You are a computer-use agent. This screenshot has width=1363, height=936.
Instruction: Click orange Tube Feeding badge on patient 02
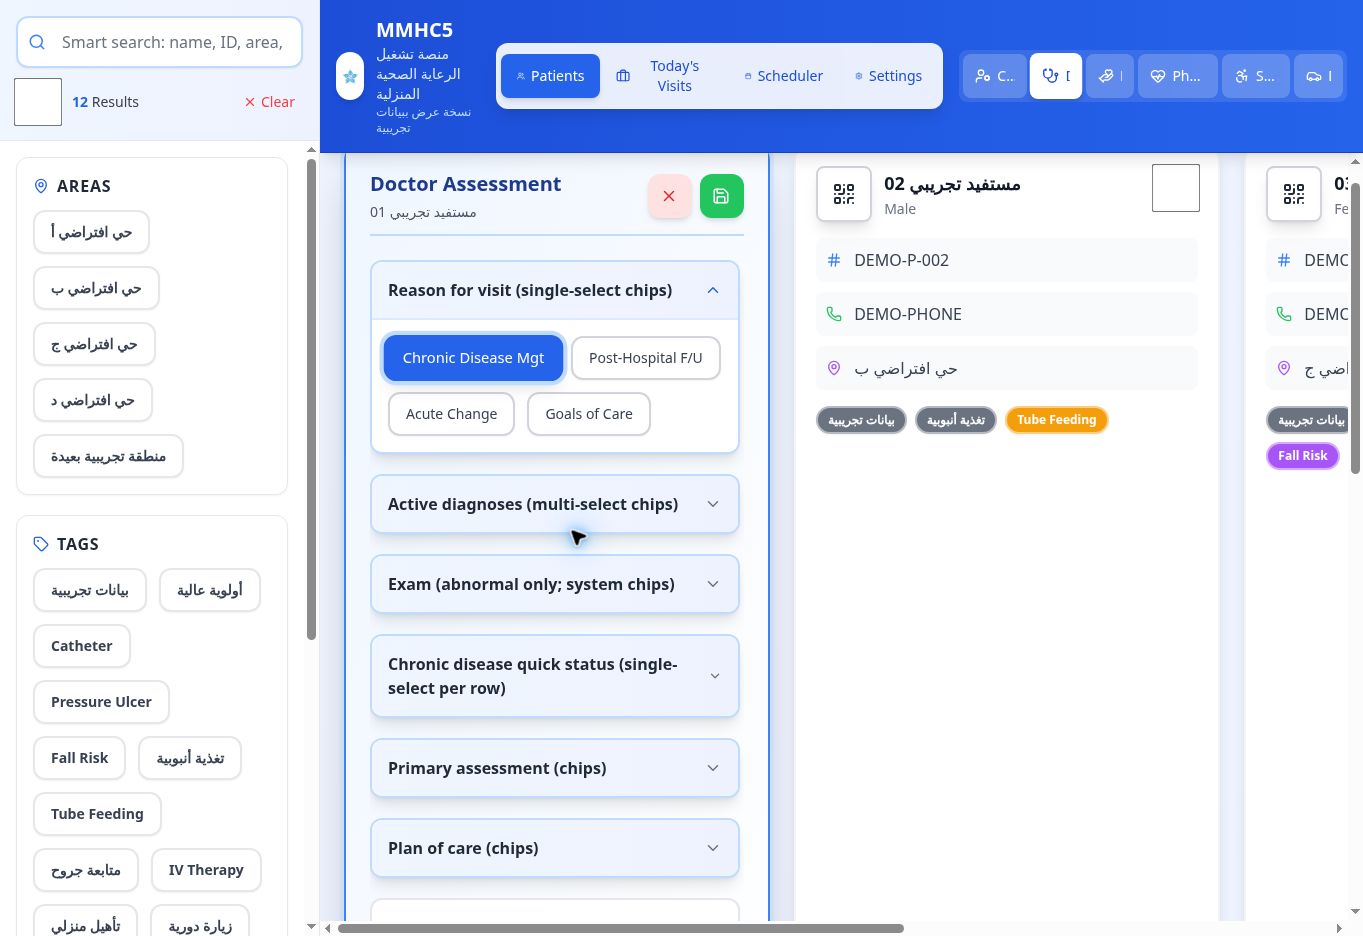[x=1057, y=420]
